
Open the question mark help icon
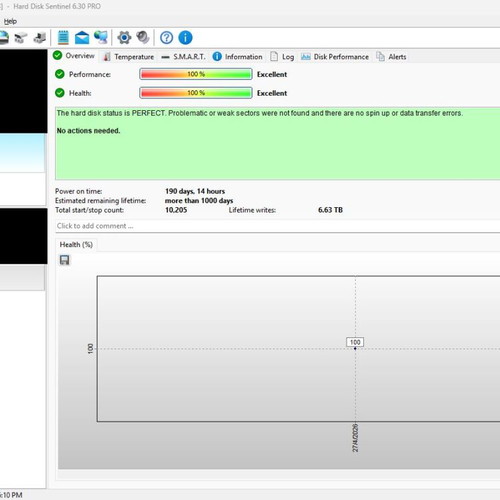166,38
